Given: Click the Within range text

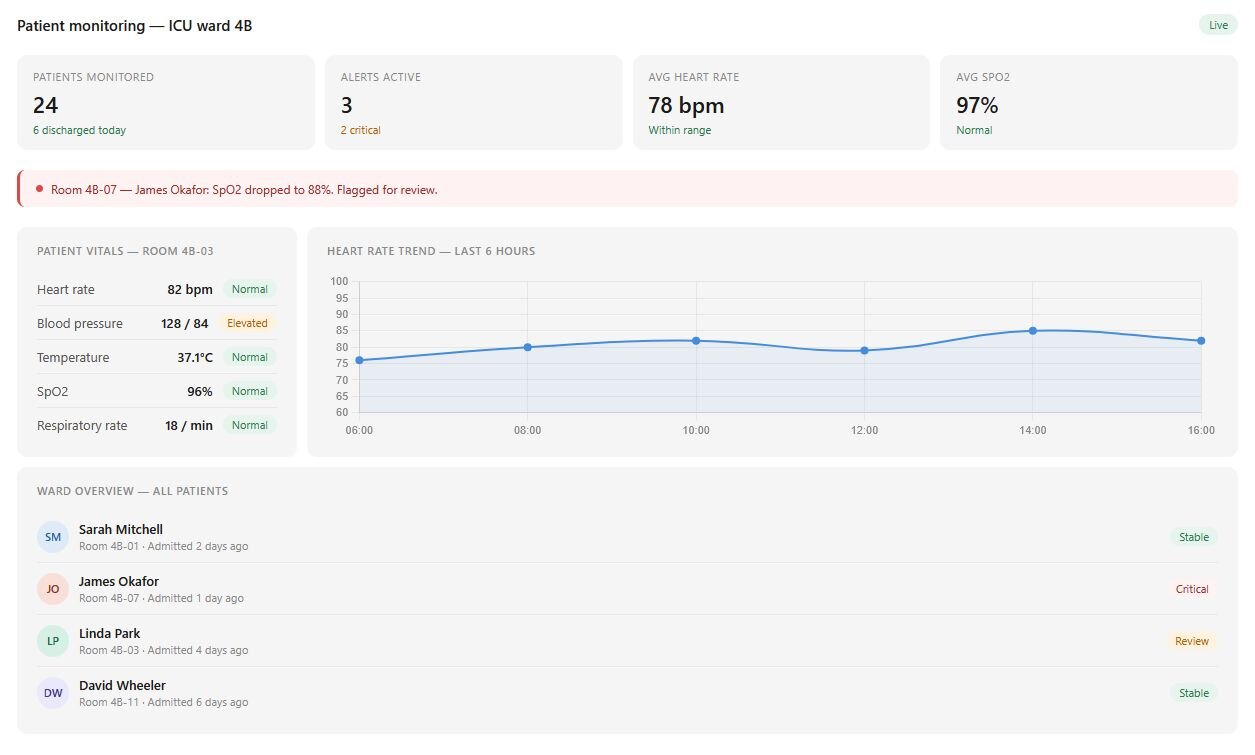Looking at the screenshot, I should [680, 130].
